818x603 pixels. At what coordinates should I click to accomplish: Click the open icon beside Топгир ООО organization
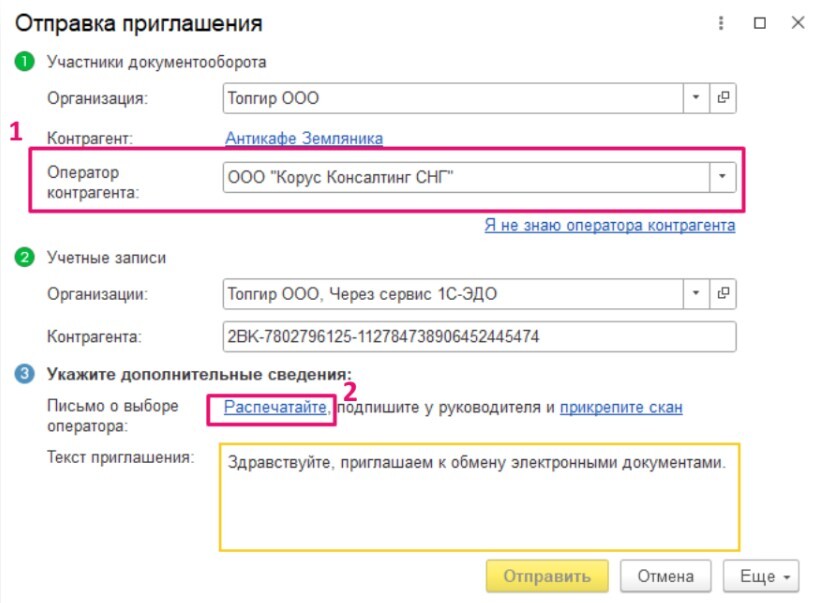[723, 98]
